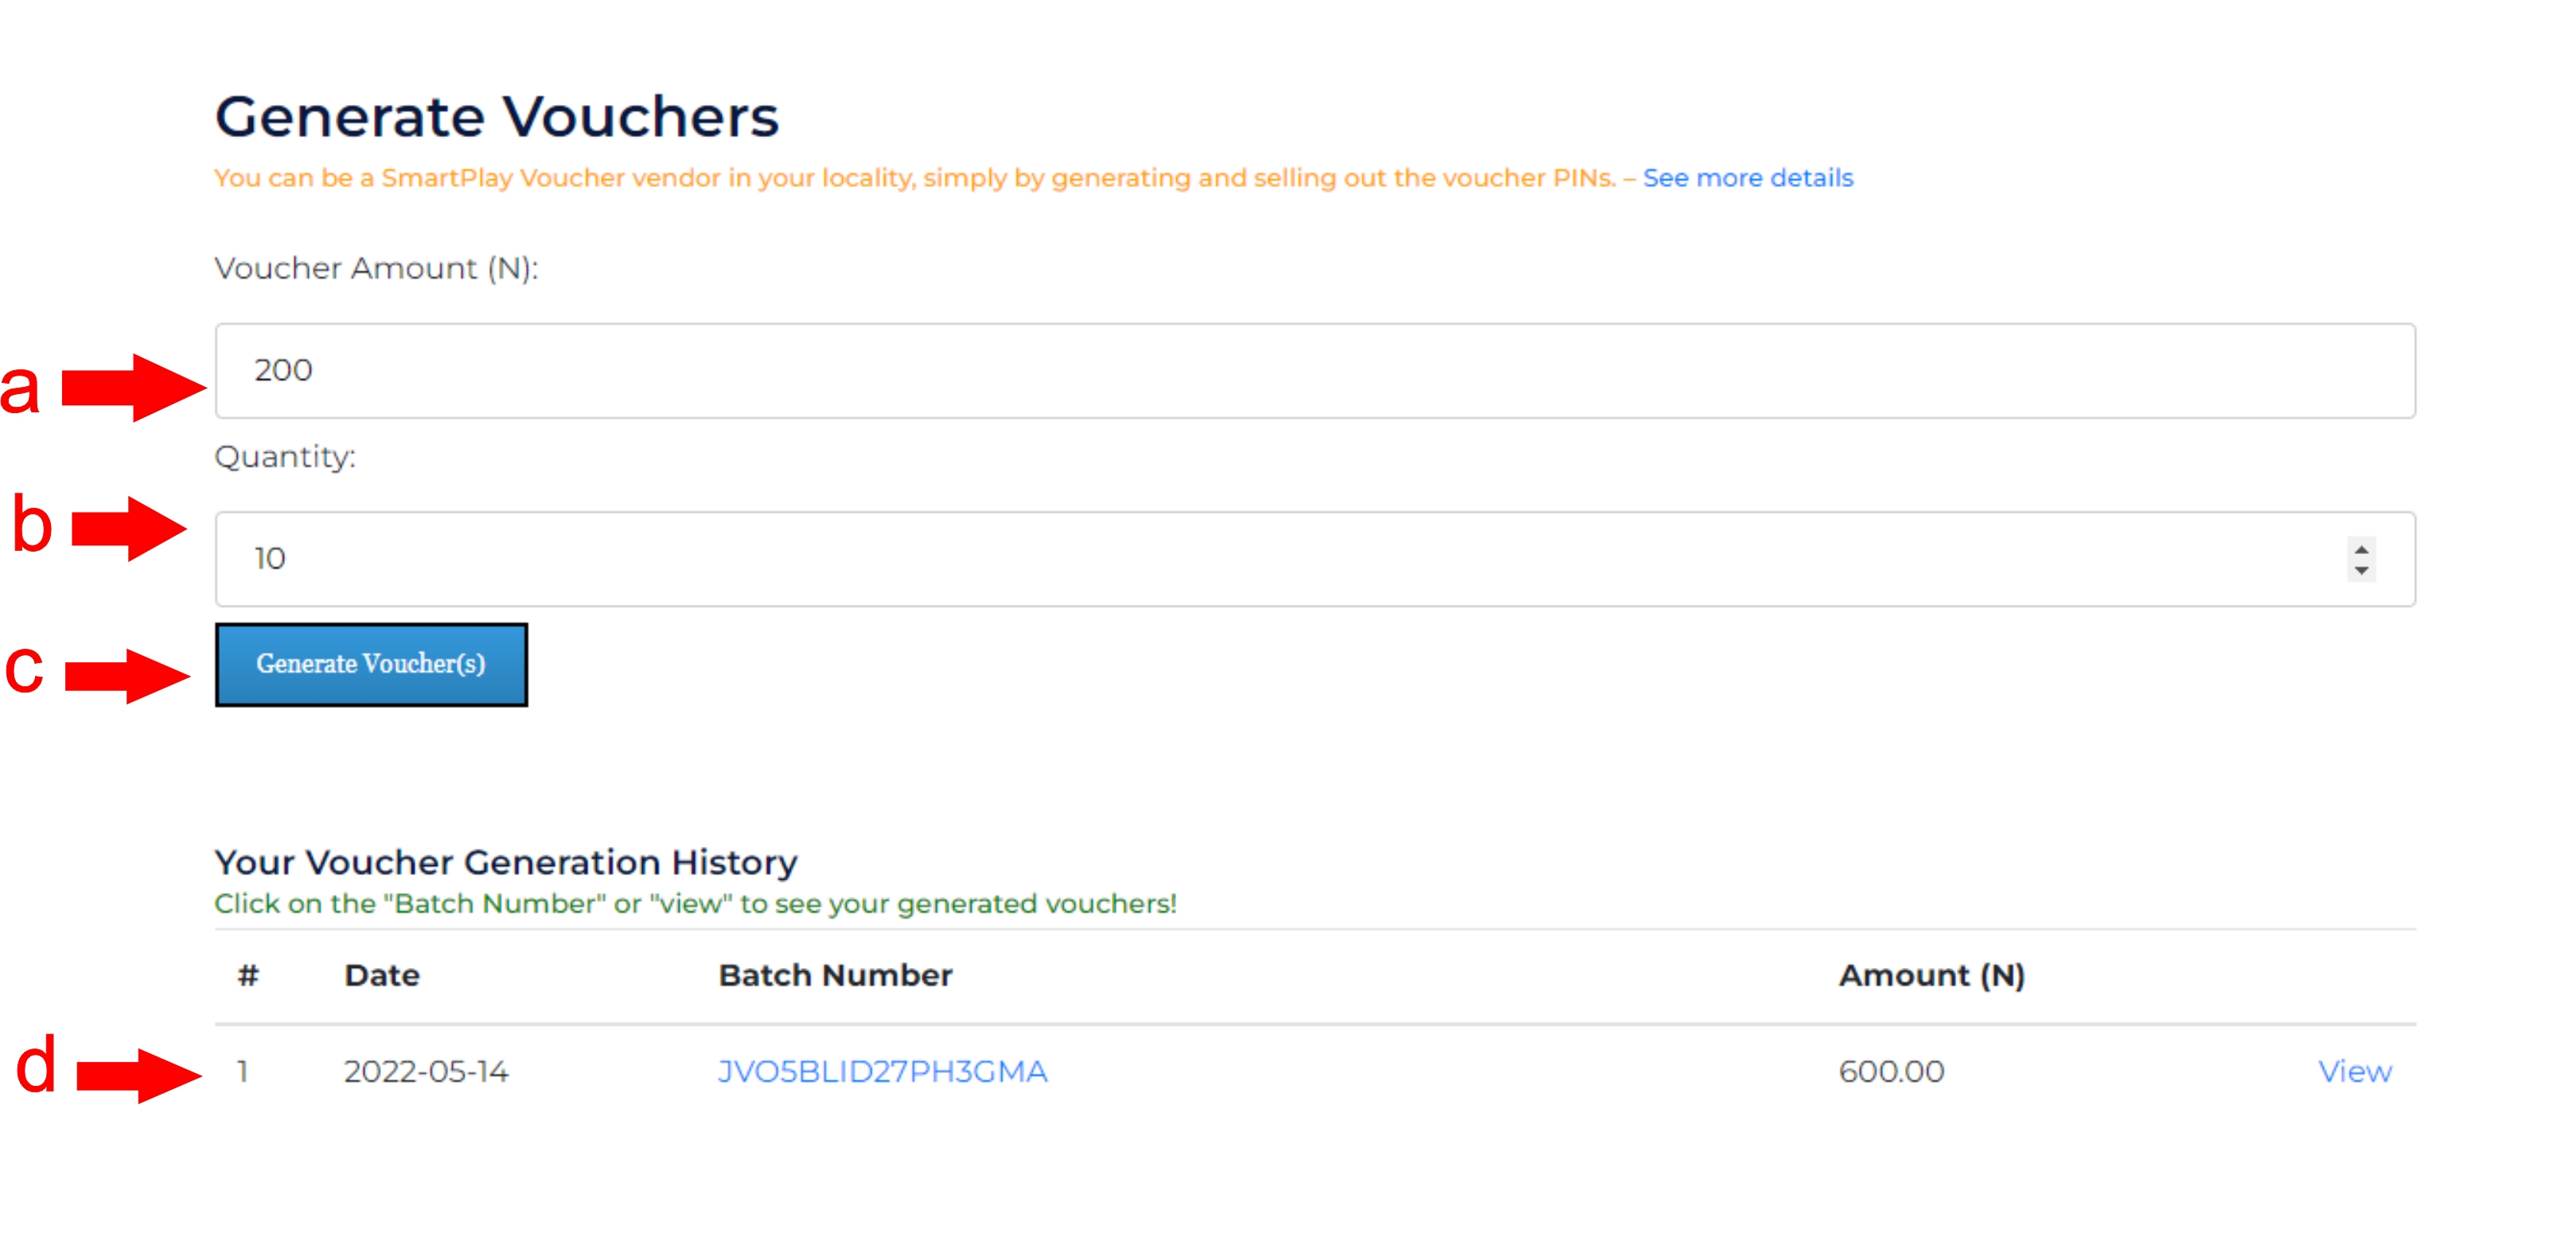Click the View link in history row

click(2354, 1071)
